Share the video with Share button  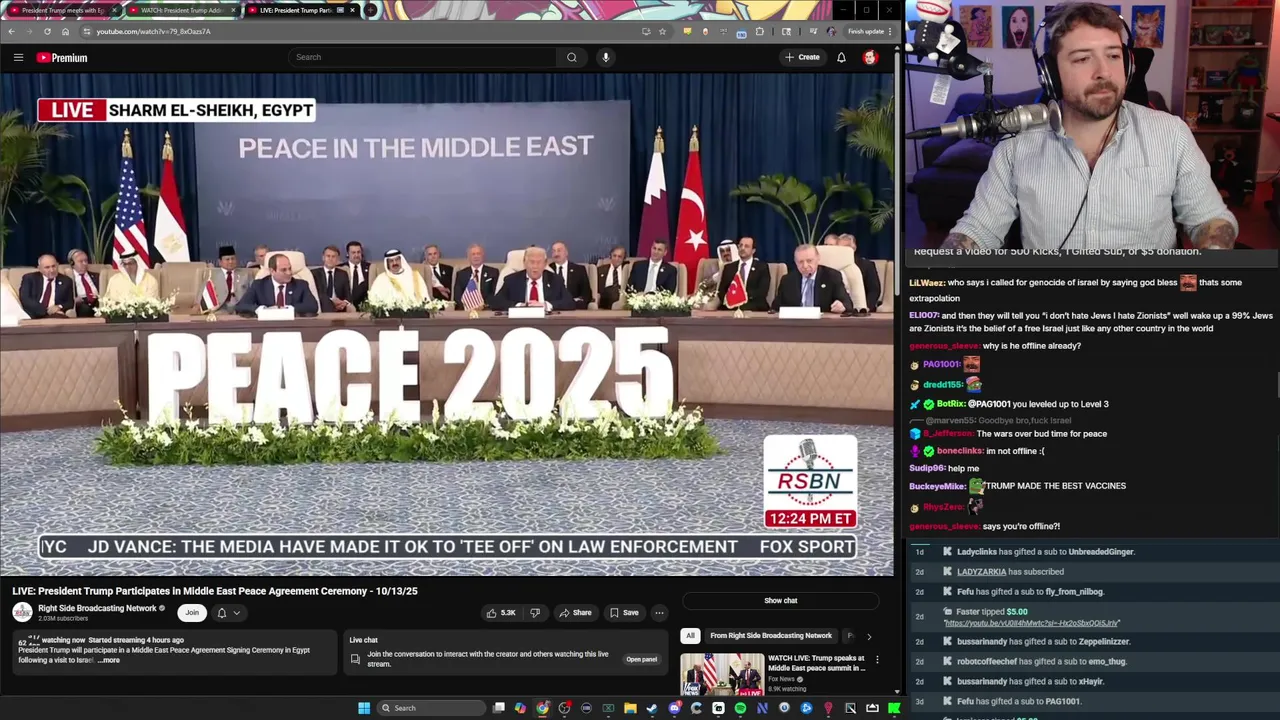coord(575,613)
